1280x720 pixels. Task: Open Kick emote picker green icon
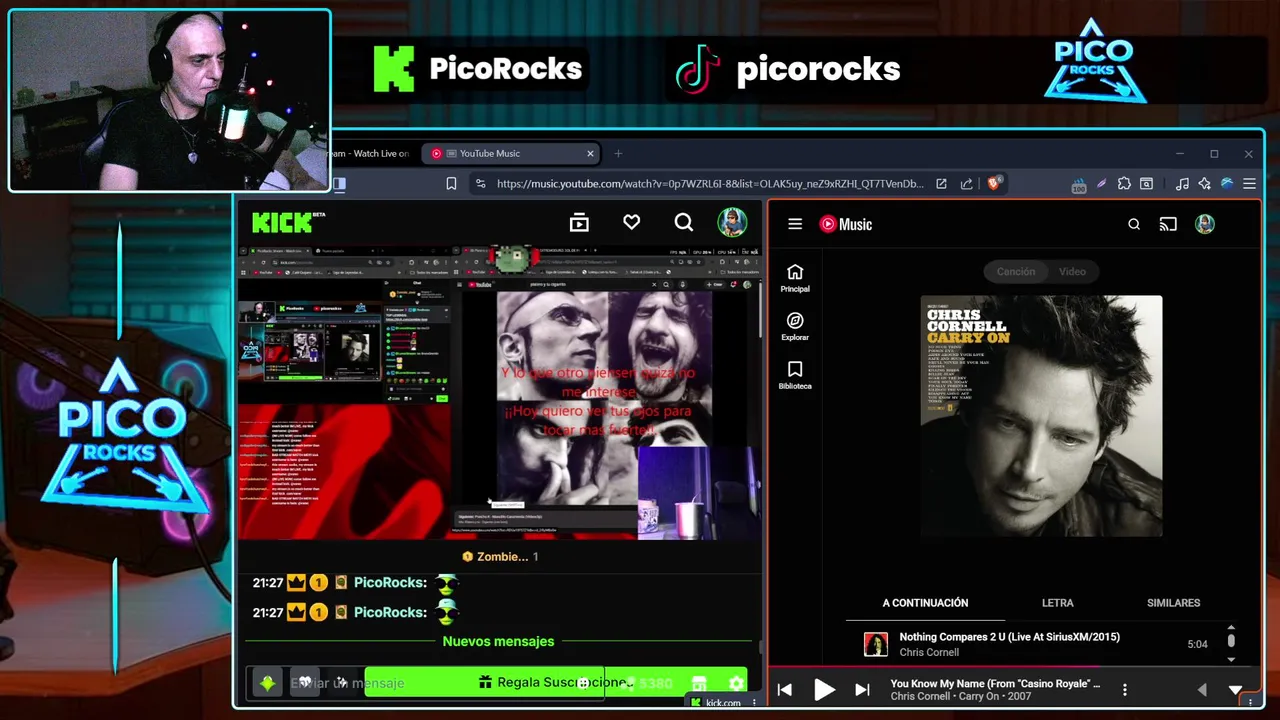tap(268, 683)
